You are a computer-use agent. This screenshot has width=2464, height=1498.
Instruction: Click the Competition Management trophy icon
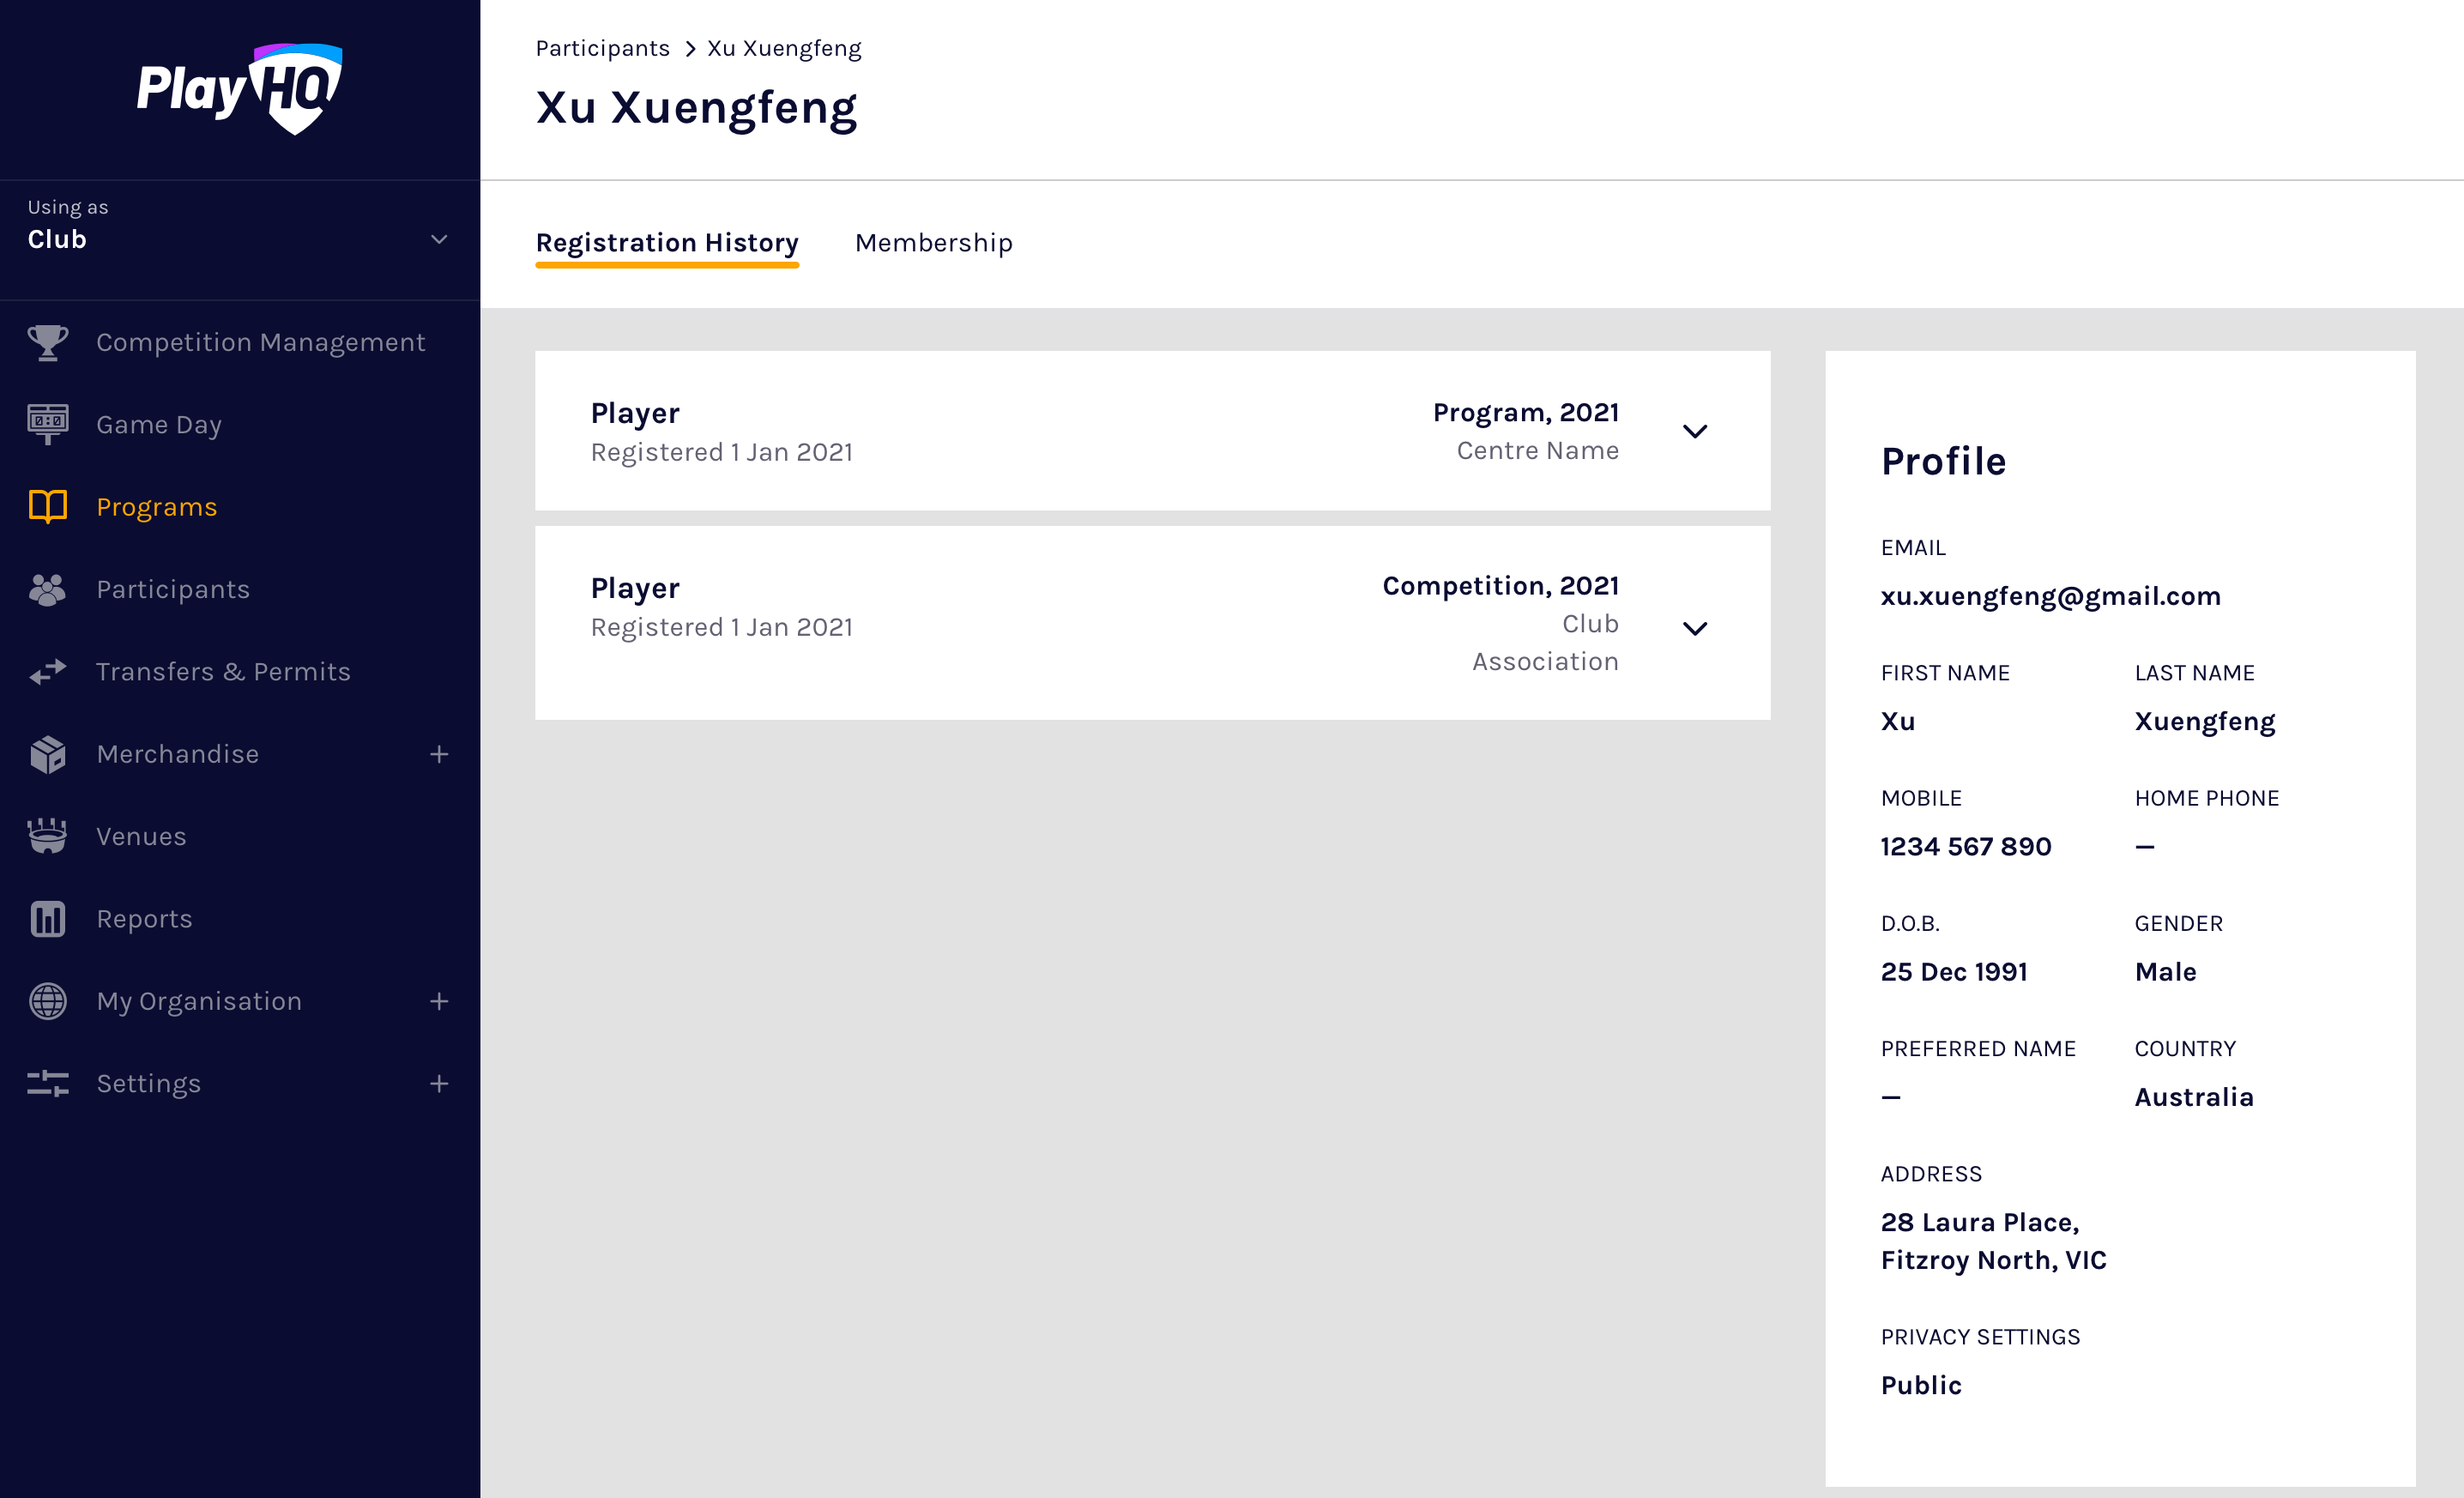pos(47,342)
